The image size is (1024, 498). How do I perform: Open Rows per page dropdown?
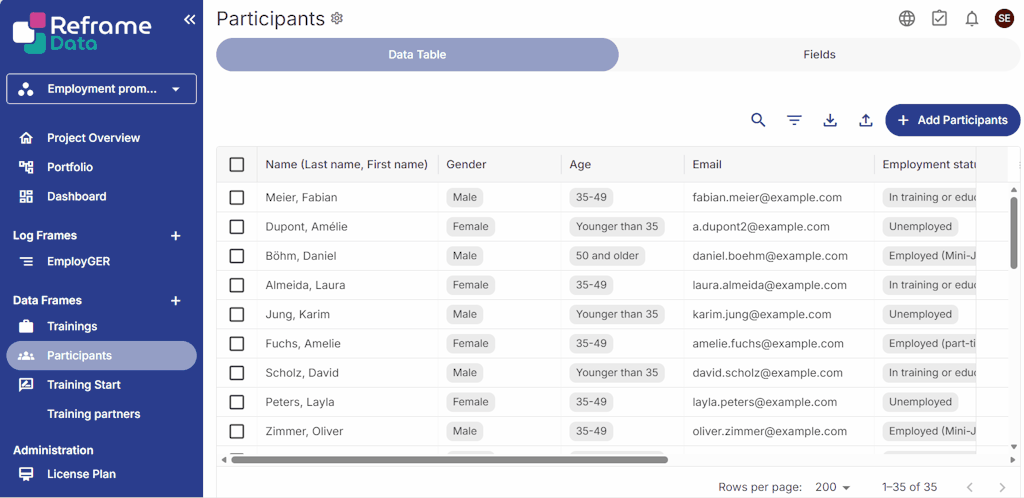(x=832, y=487)
